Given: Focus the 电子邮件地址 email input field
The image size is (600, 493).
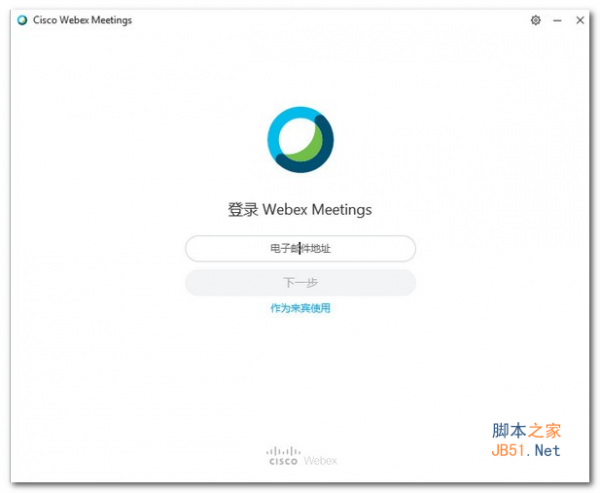Looking at the screenshot, I should point(300,248).
